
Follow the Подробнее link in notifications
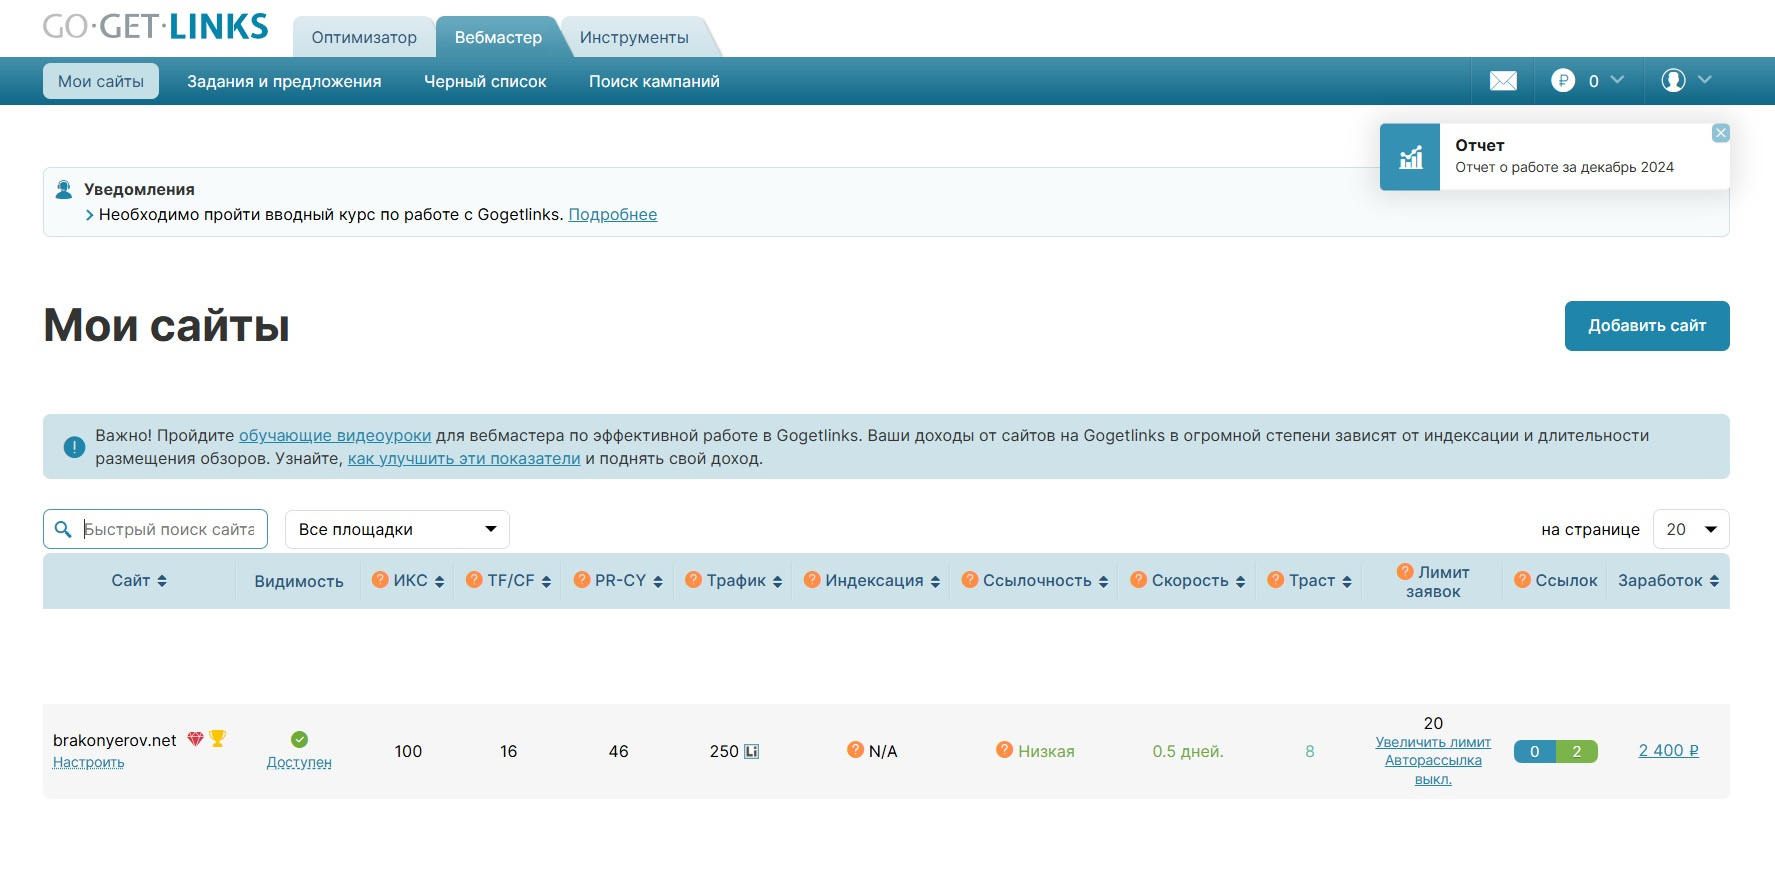[613, 214]
